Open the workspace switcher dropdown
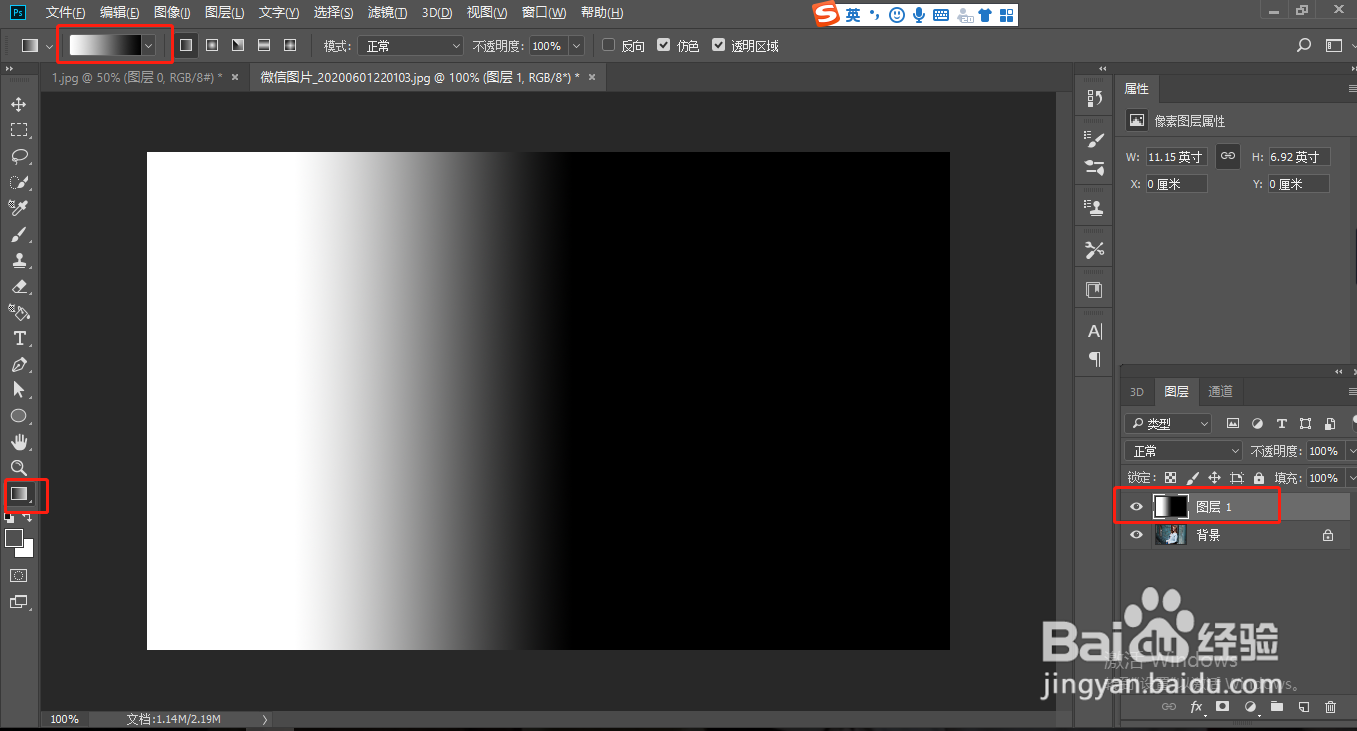Viewport: 1357px width, 731px height. coord(1335,45)
